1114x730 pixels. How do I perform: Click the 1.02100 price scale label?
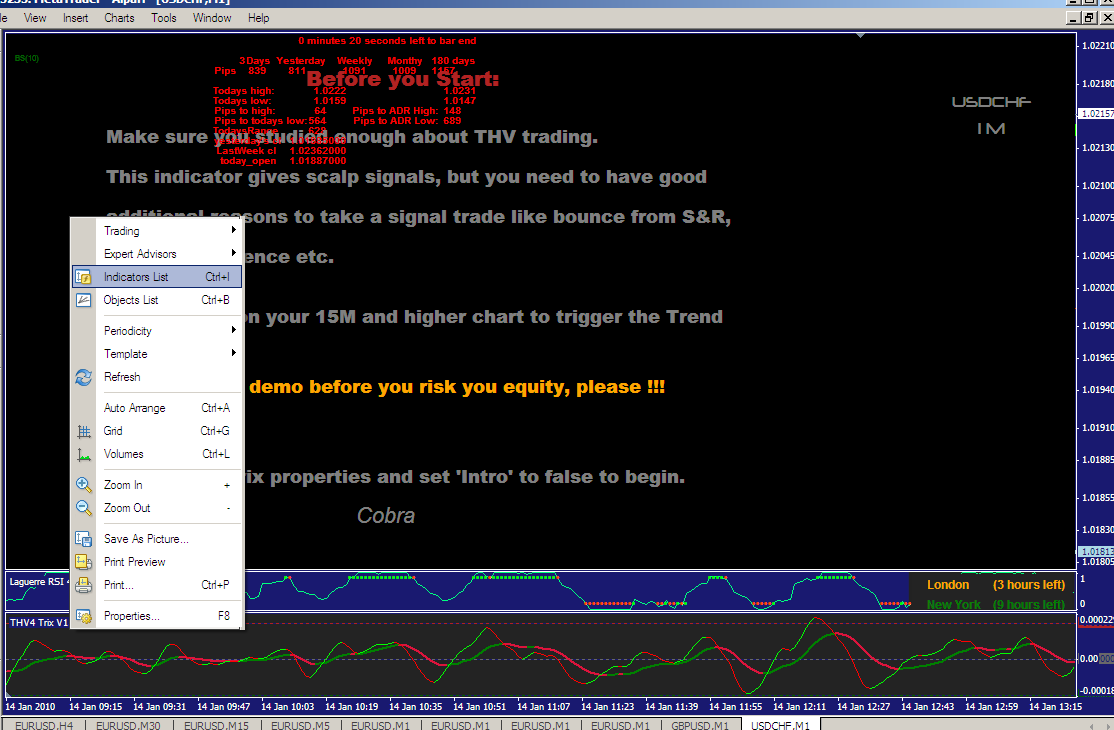(x=1097, y=185)
